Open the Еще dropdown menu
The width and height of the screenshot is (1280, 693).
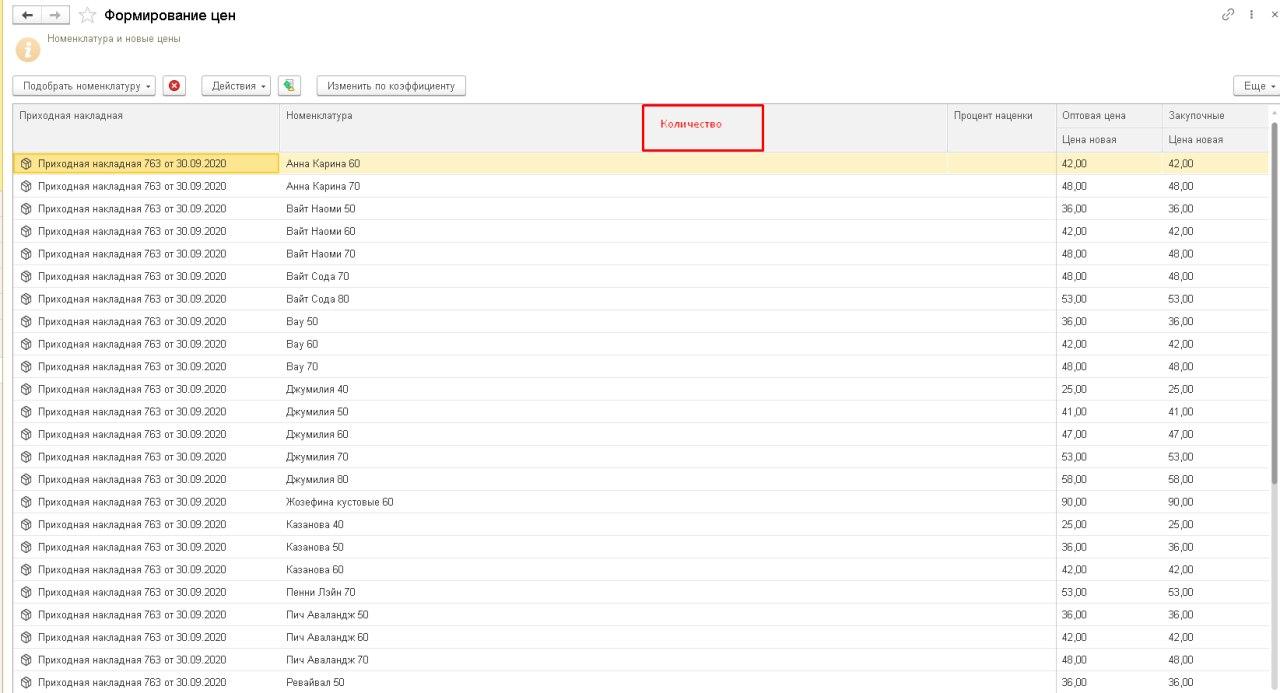pos(1257,86)
